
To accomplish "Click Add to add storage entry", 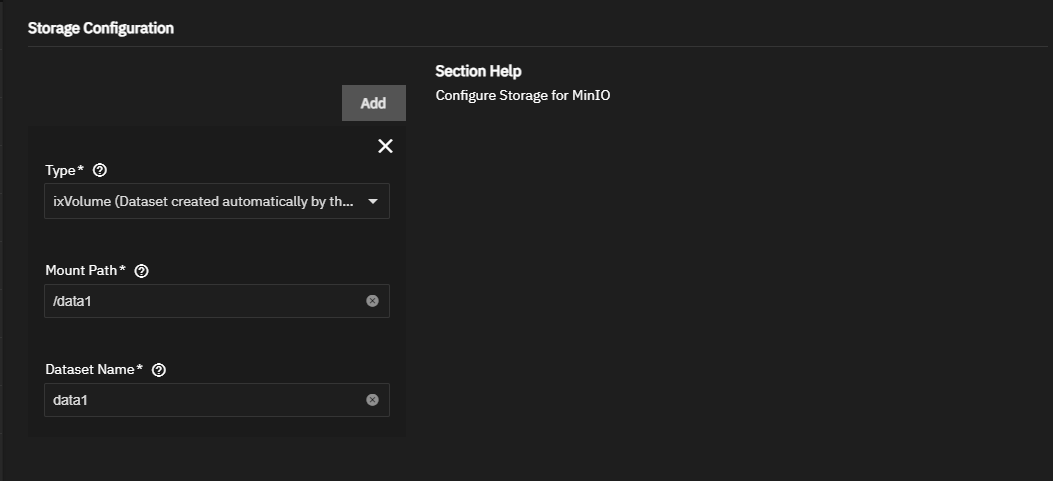I will pos(373,103).
